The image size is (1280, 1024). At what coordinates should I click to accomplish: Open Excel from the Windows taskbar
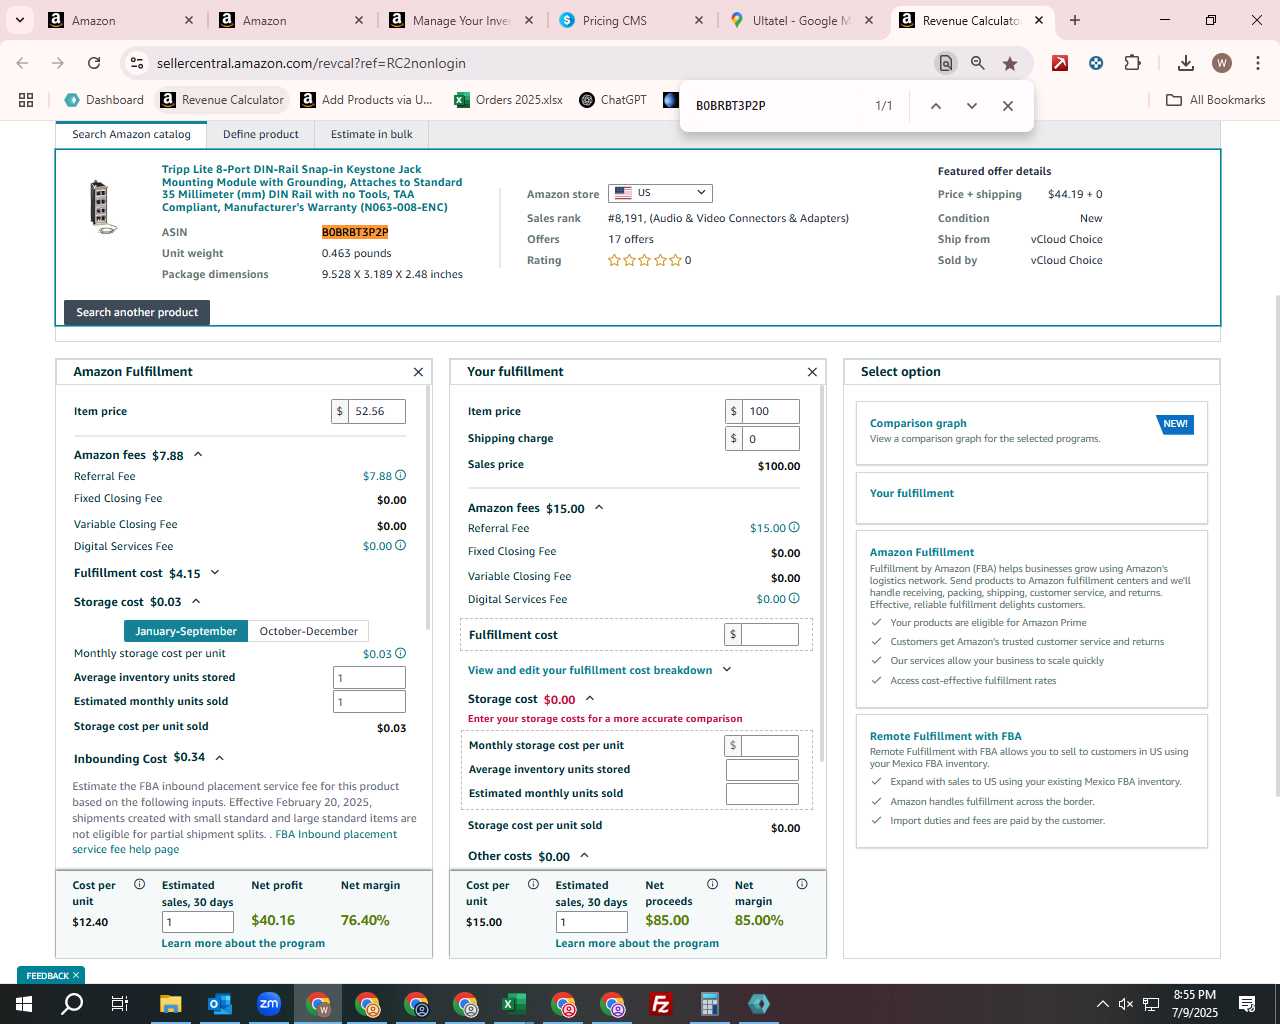point(514,1004)
